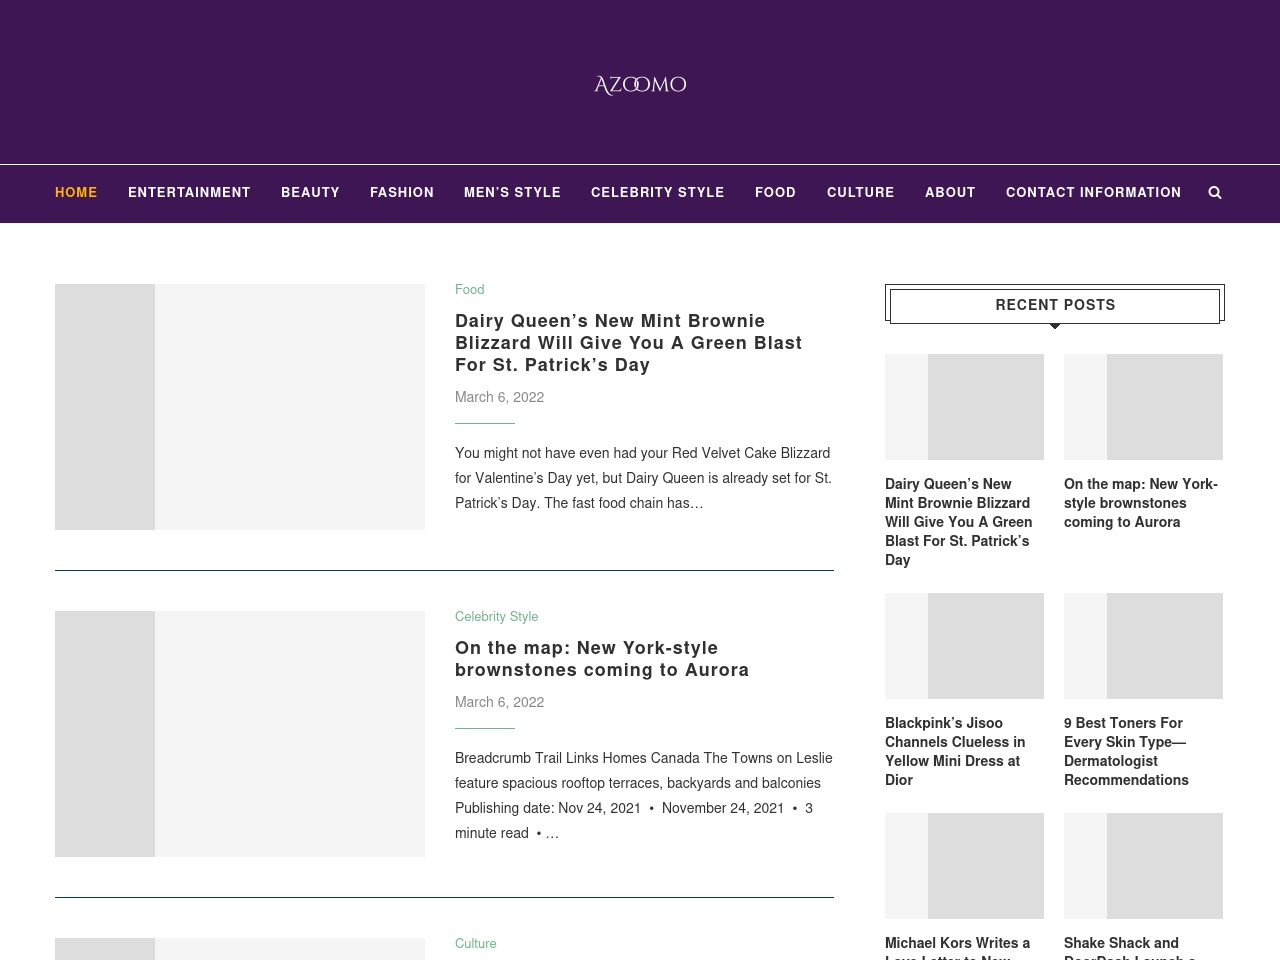Open sidebar thumbnail for Michael Kors post
Viewport: 1280px width, 960px height.
[964, 866]
